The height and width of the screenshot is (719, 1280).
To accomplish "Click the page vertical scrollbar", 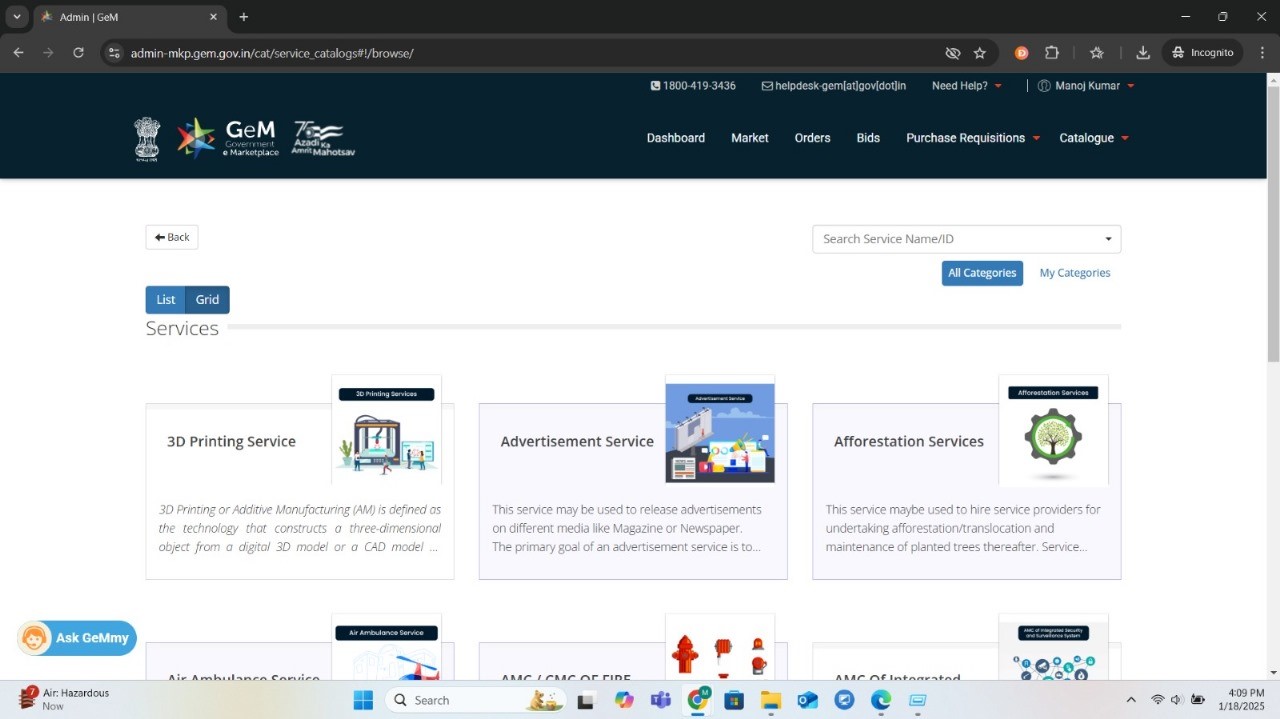I will click(x=1273, y=225).
